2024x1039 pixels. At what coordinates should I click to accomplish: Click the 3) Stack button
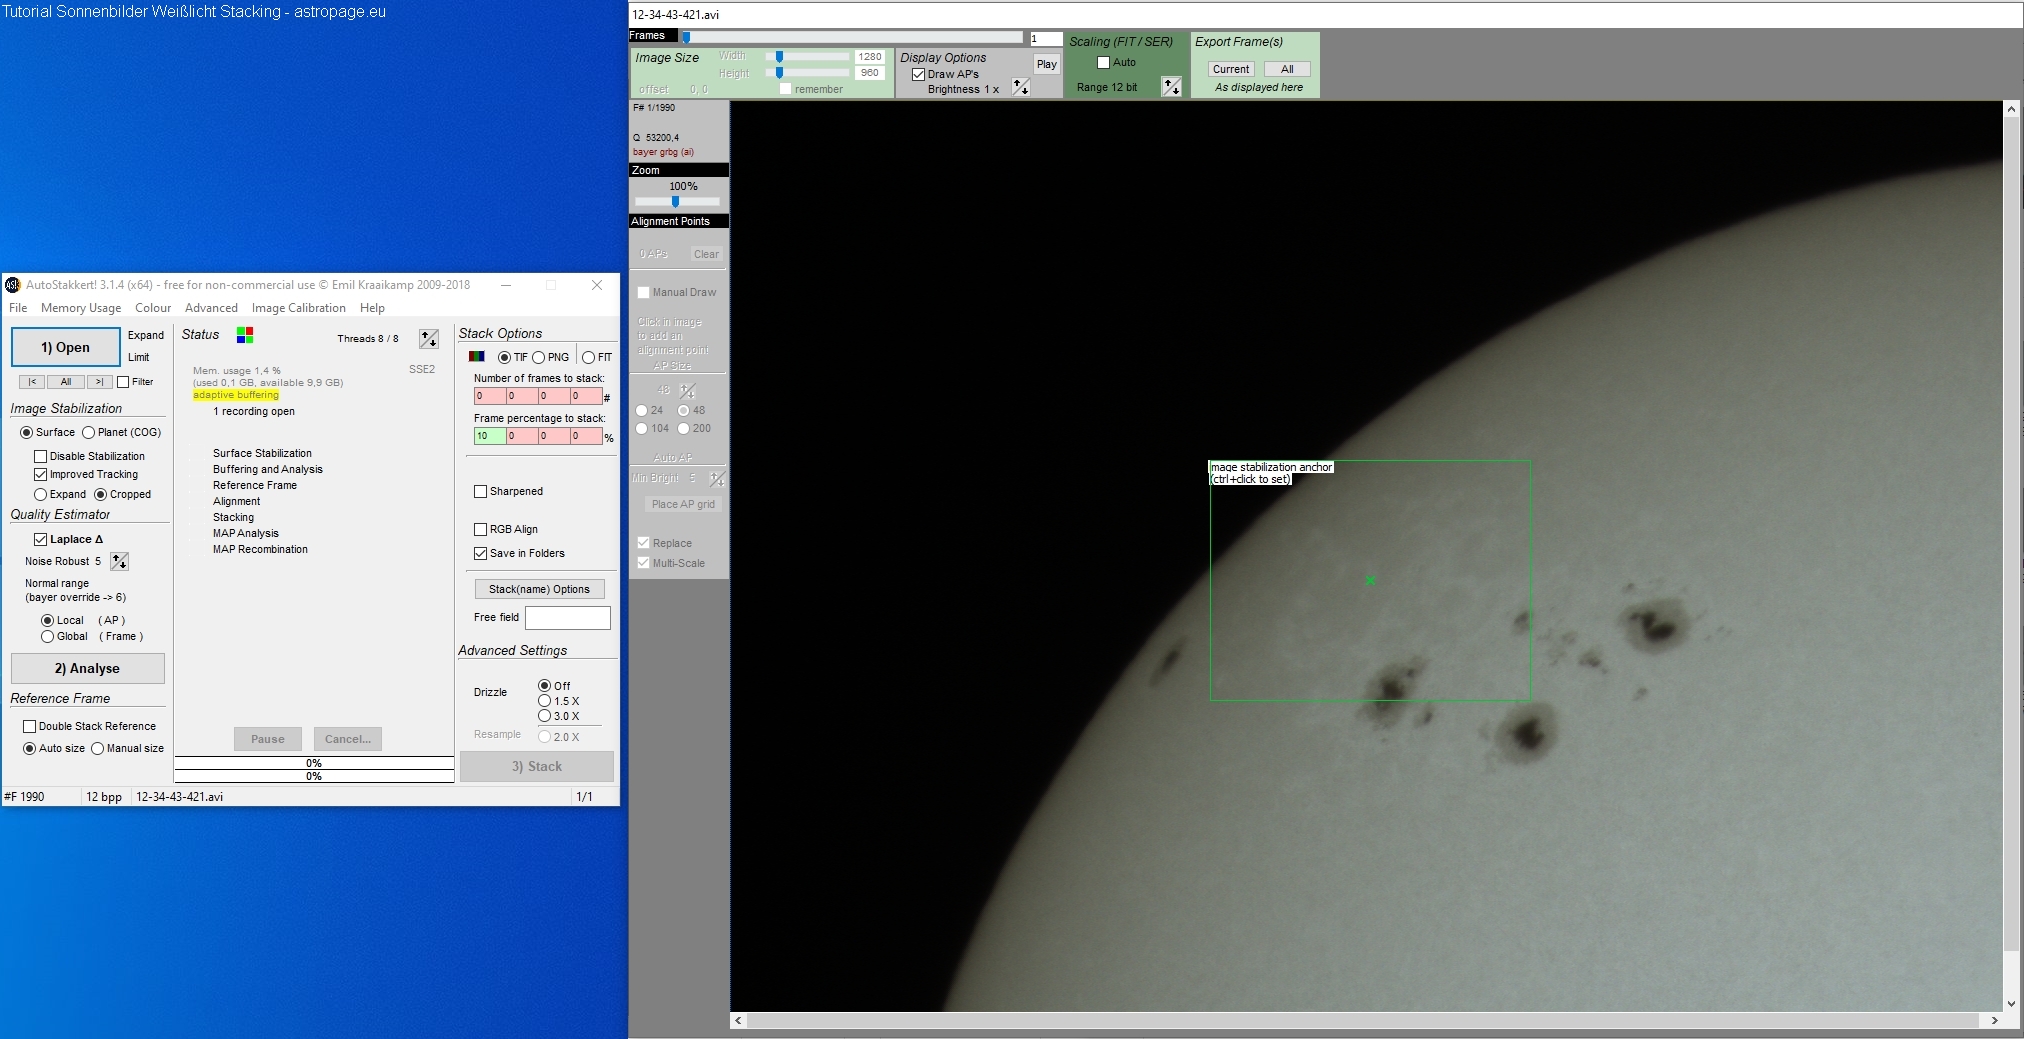[x=537, y=766]
